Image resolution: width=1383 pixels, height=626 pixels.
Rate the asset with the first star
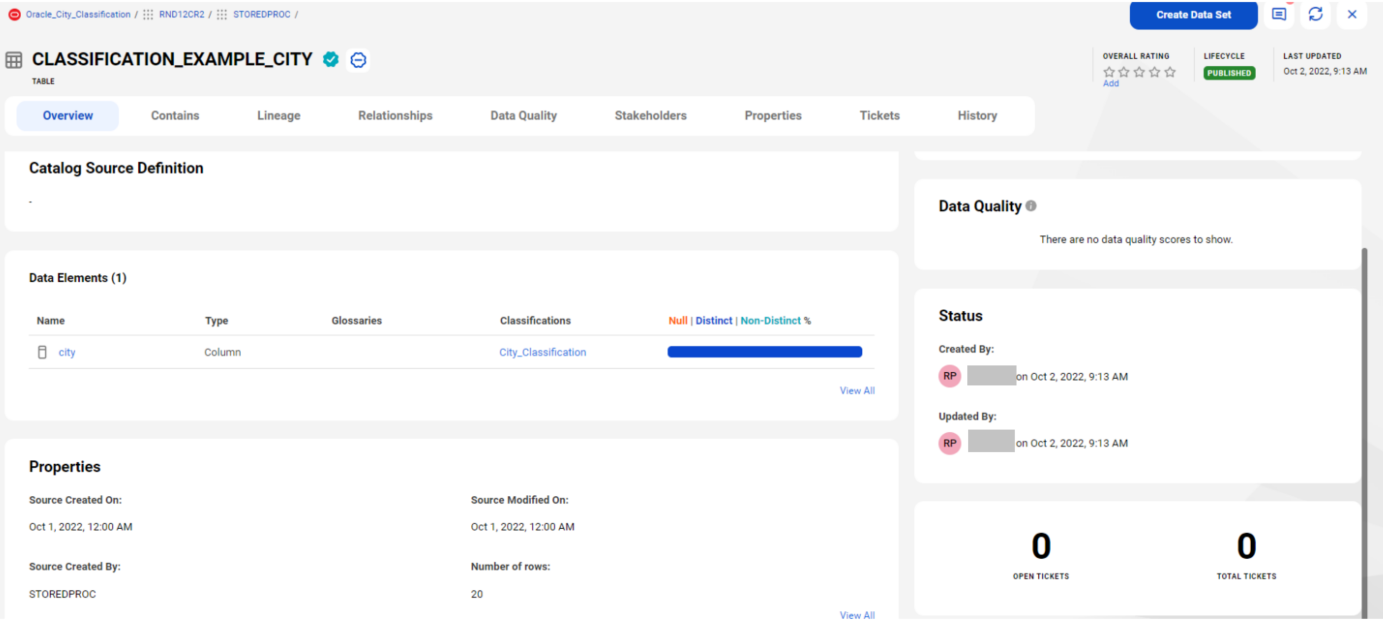point(1109,72)
